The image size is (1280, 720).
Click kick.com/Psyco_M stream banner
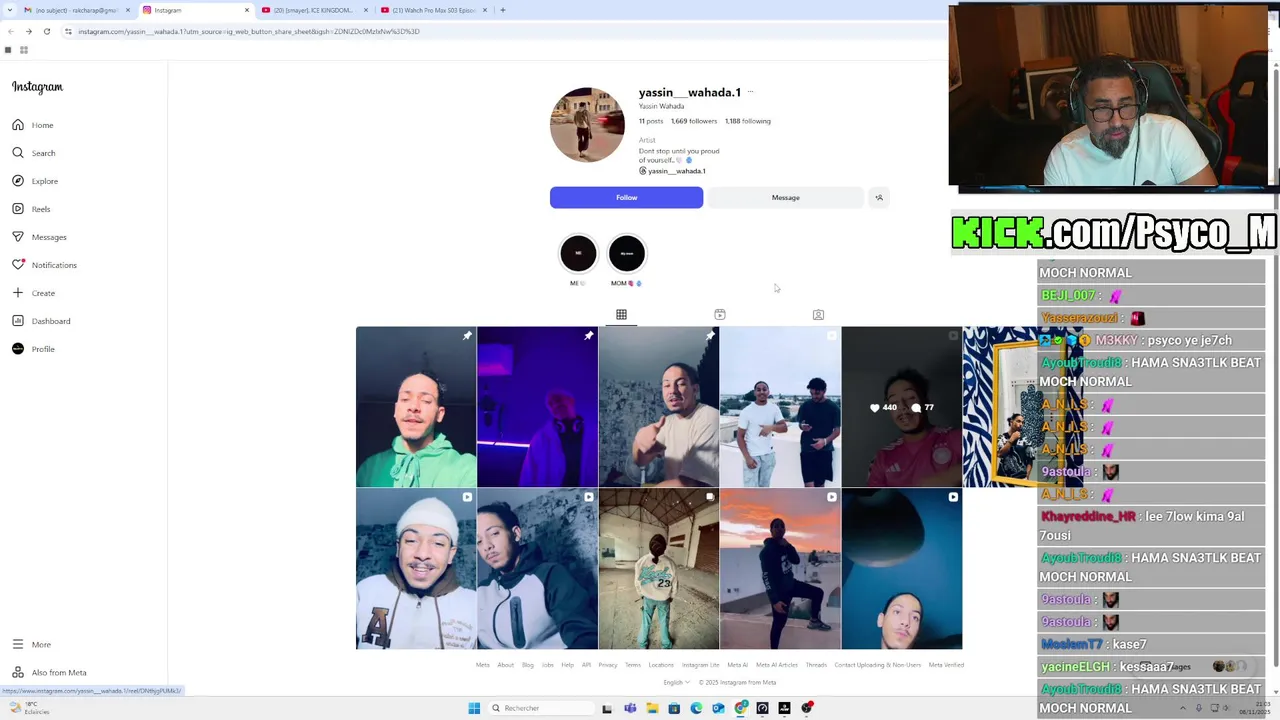(x=1114, y=232)
